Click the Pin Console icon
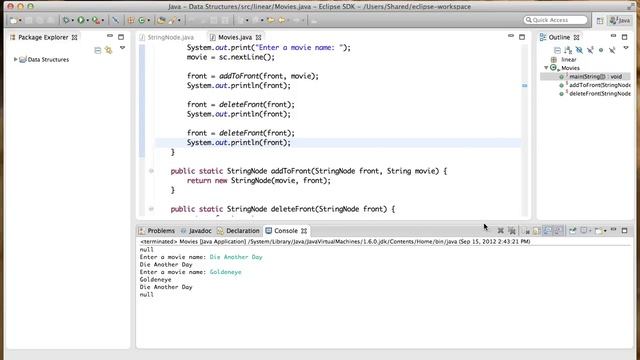640x360 pixels. tap(573, 231)
